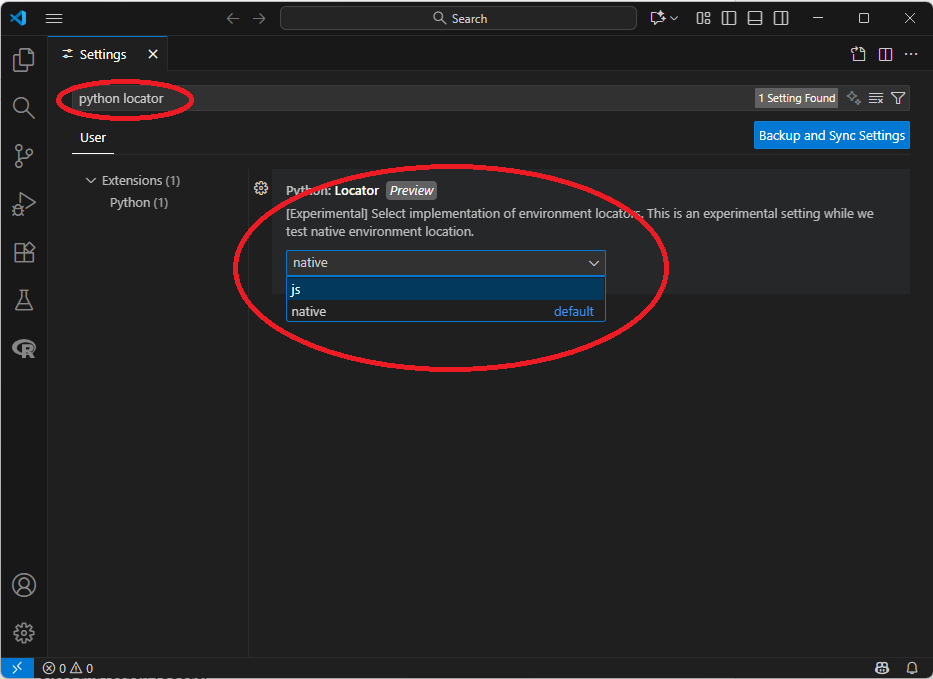Open the Manage gear menu
Screen dimensions: 933x679
click(24, 633)
